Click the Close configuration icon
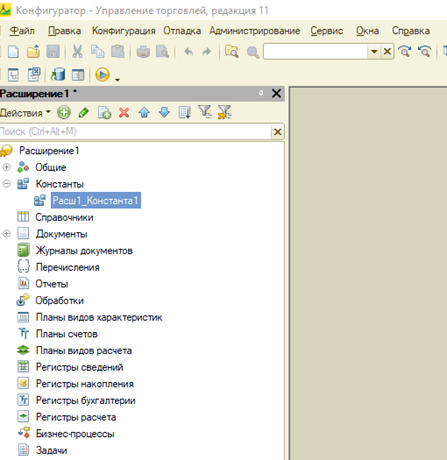Viewport: 447px width, 460px height. click(34, 74)
